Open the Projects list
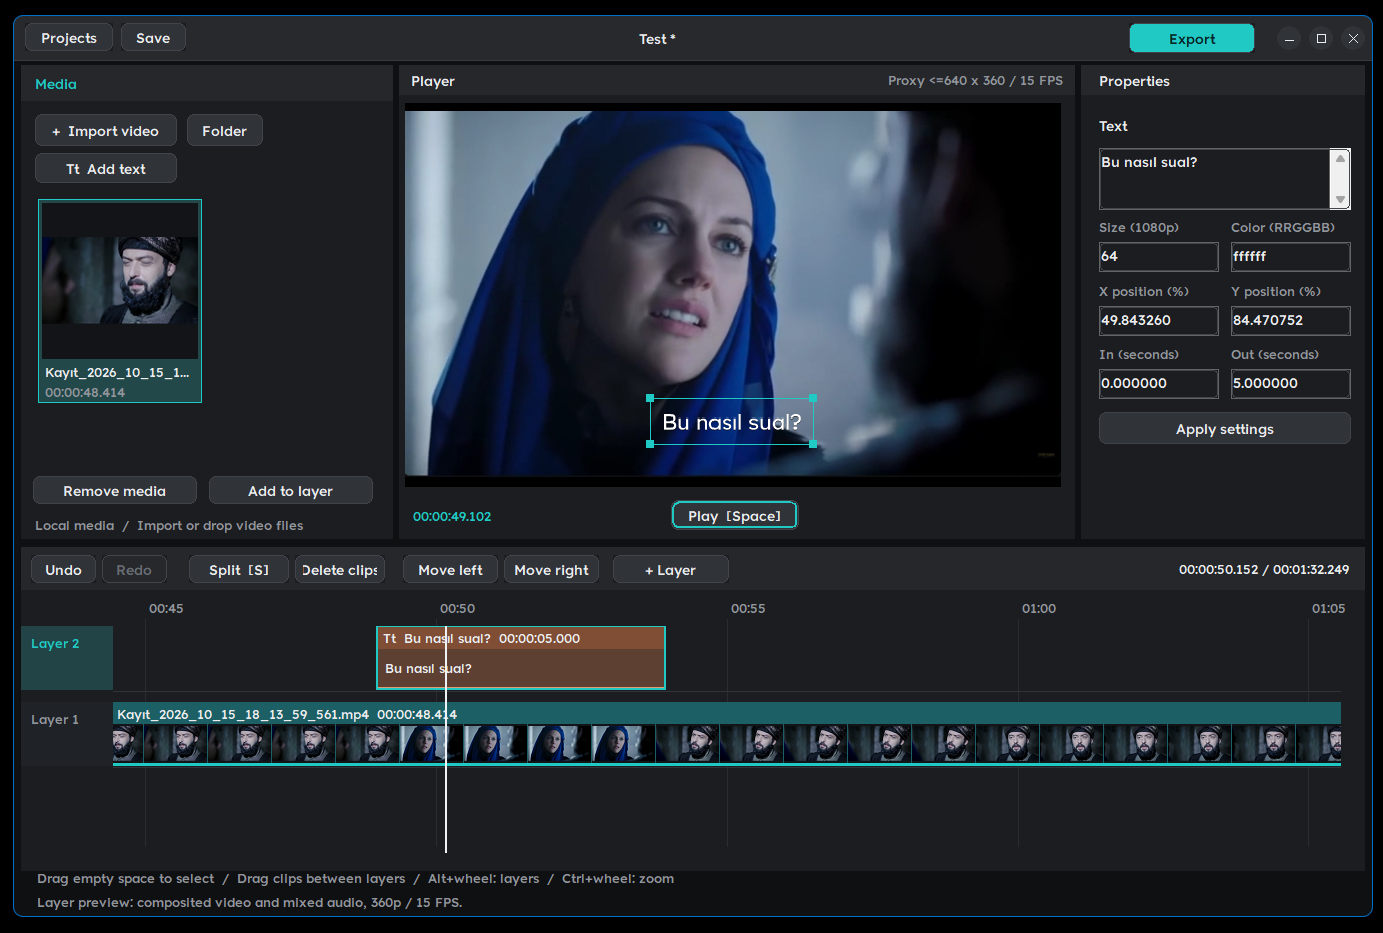1383x933 pixels. 69,38
